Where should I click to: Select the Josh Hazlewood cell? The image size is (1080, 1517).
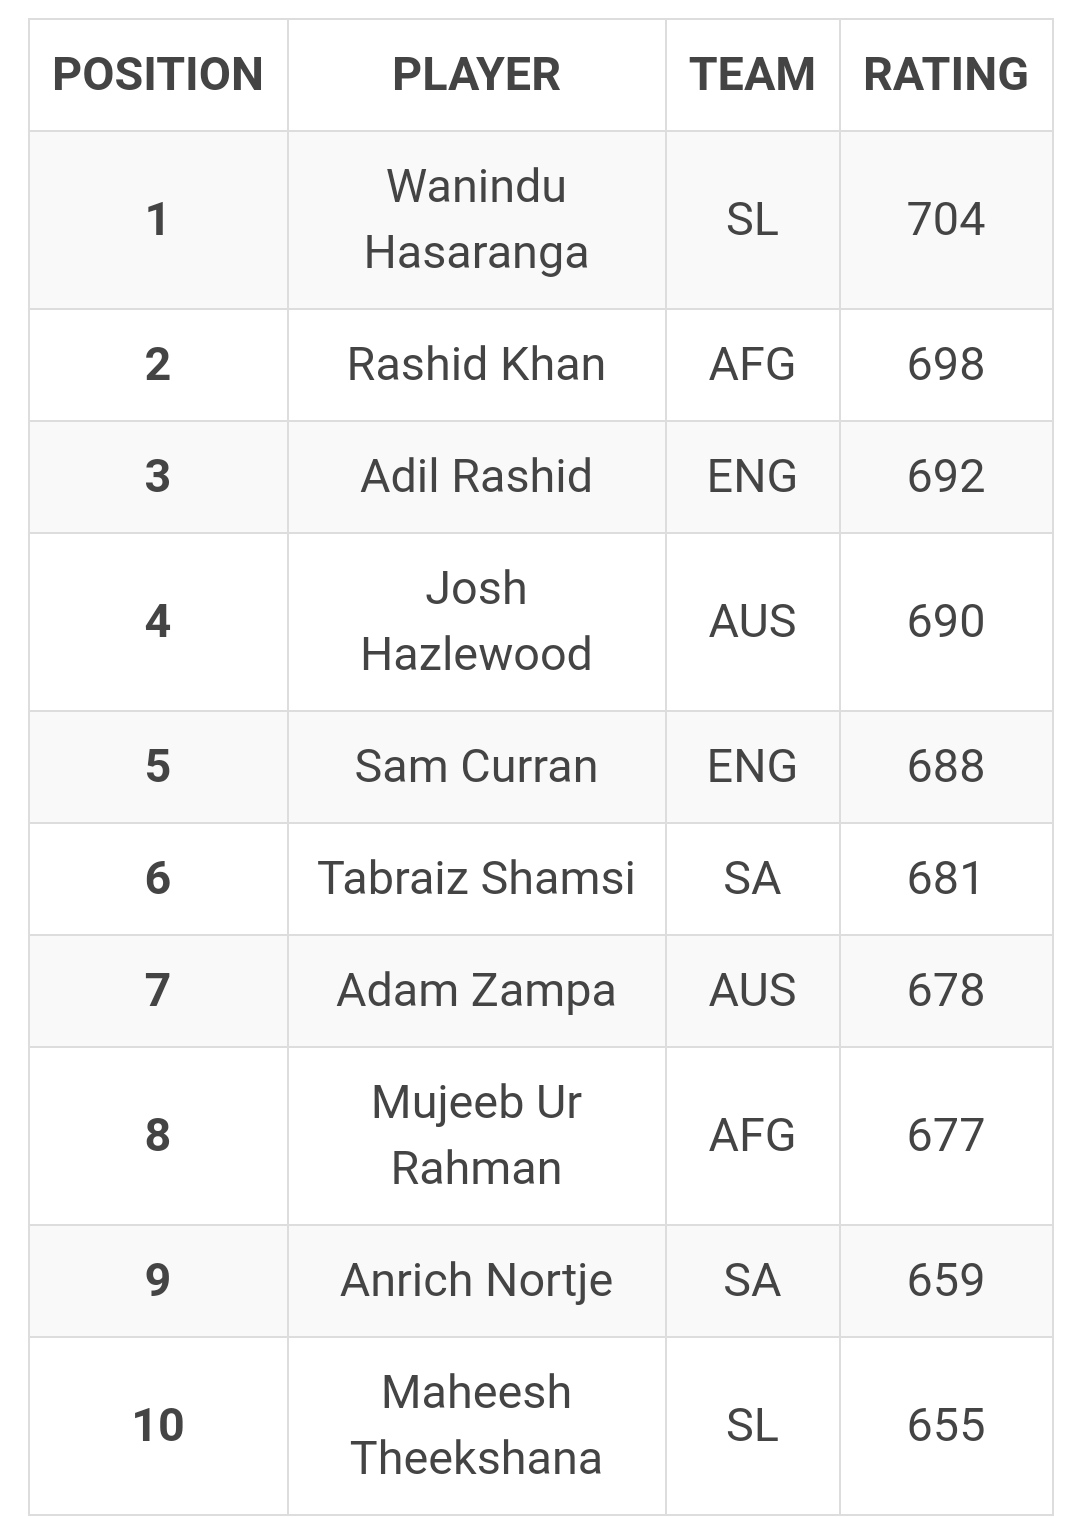coord(476,621)
